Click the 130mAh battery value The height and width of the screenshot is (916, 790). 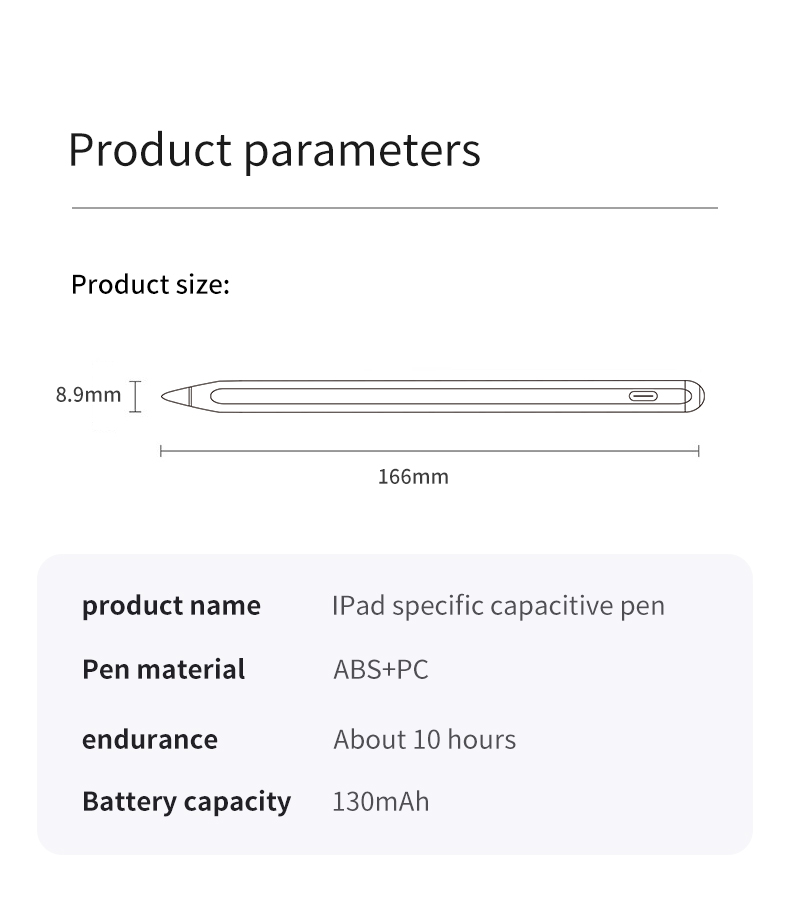380,801
